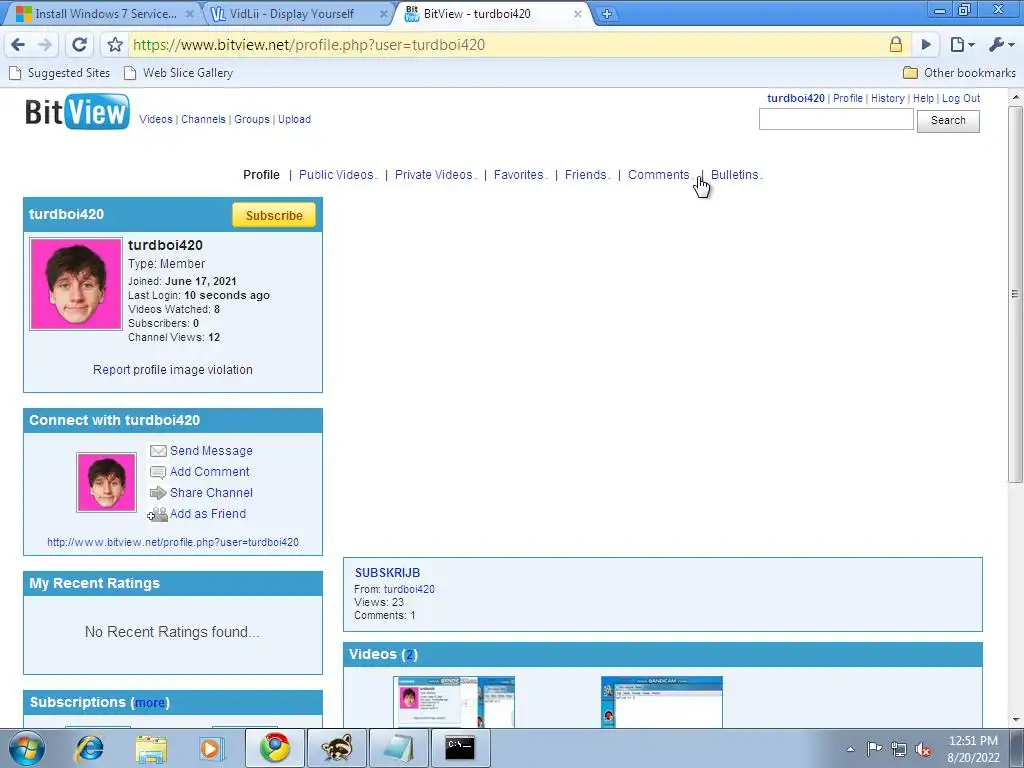Close the Install Windows 7 Service tab
The image size is (1024, 768).
point(189,14)
